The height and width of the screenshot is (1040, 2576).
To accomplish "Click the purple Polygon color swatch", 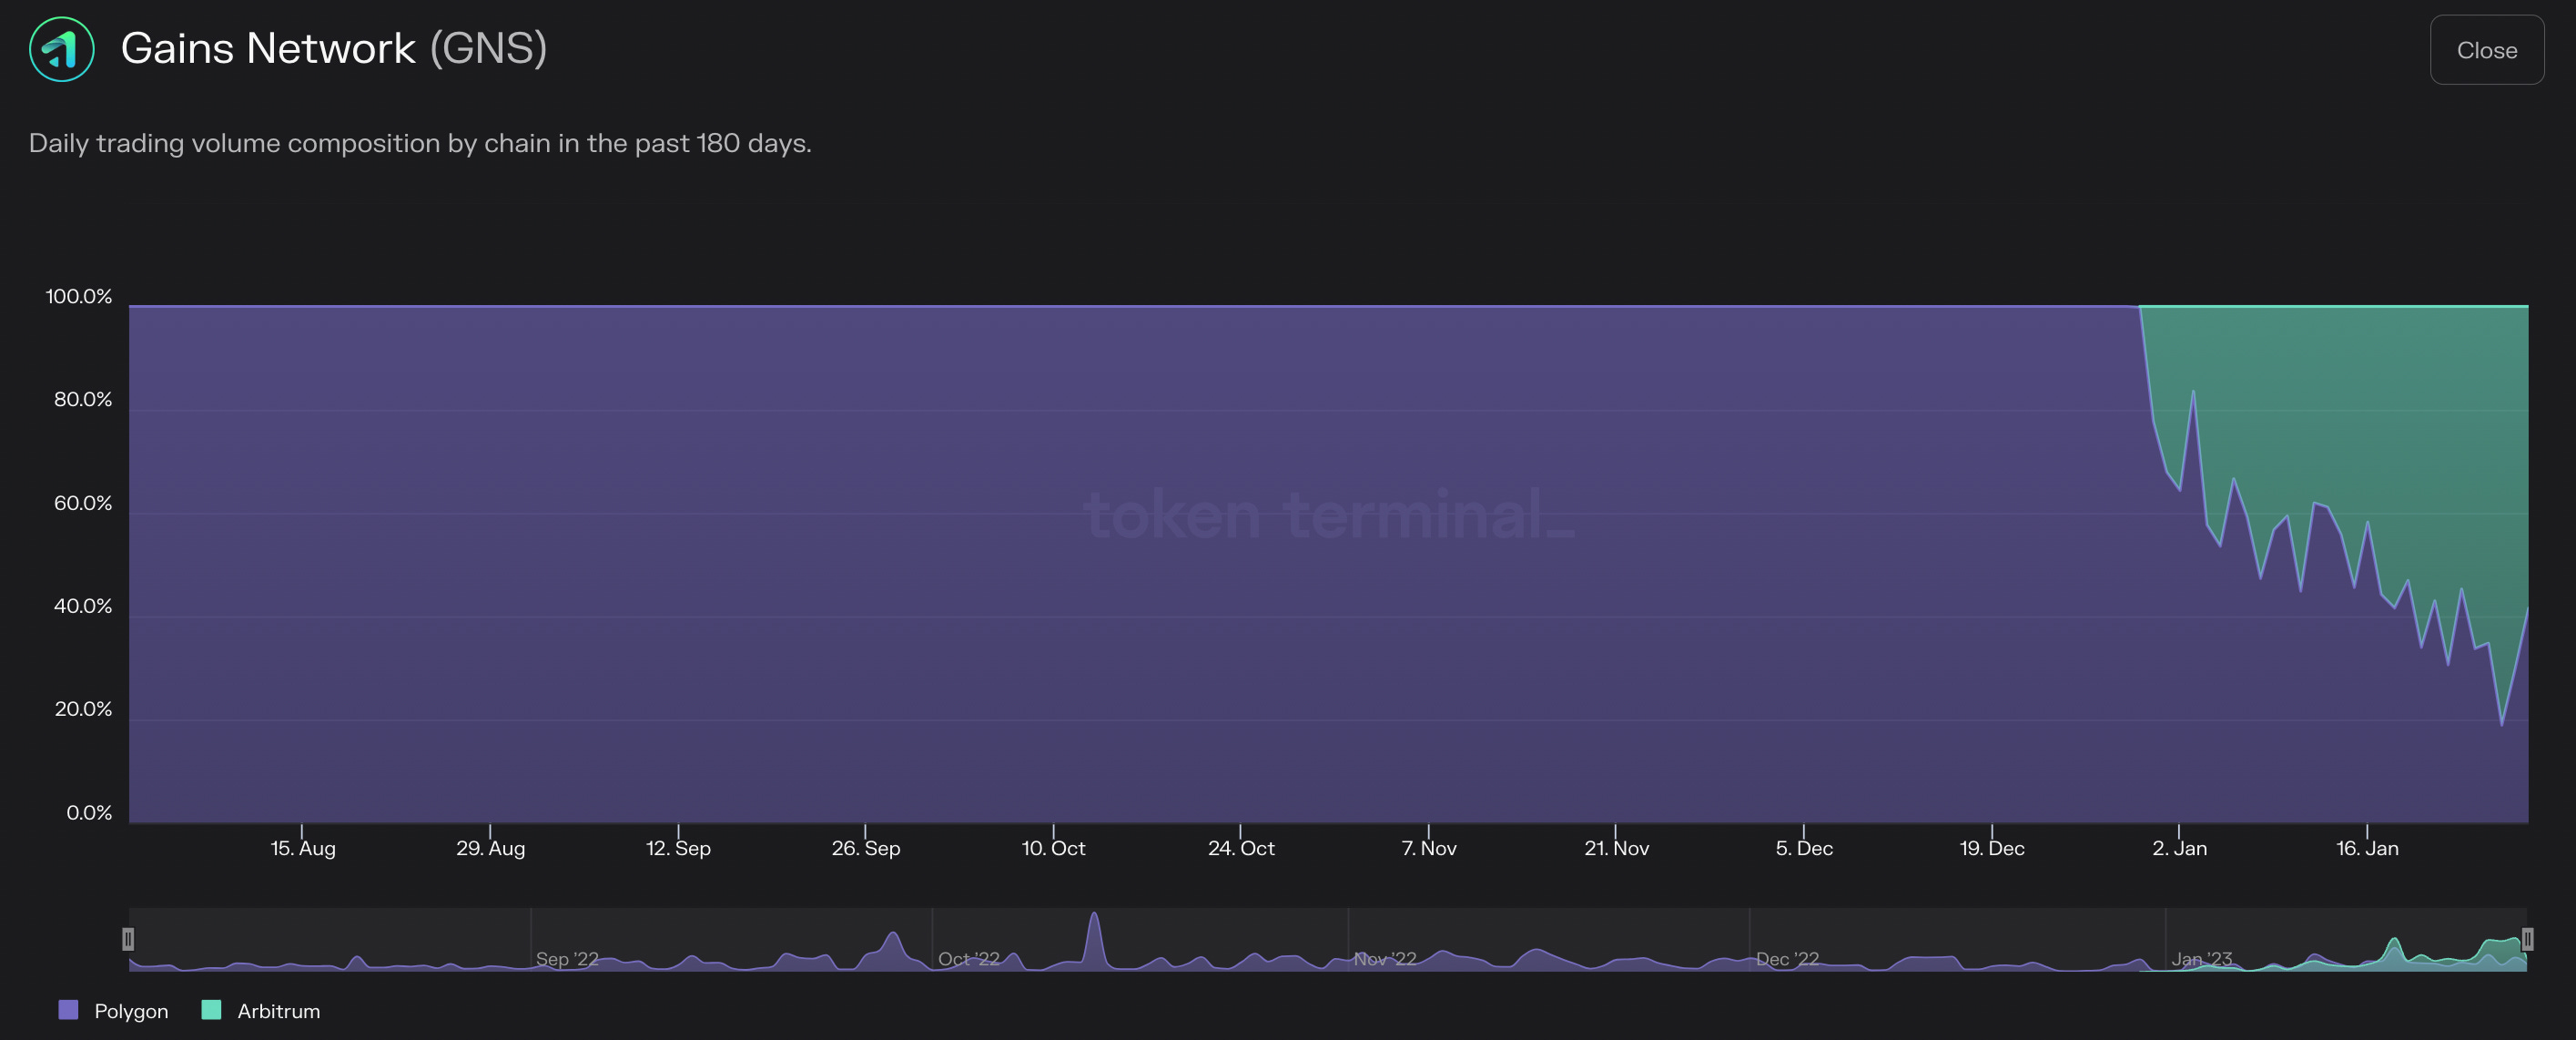I will pyautogui.click(x=68, y=1010).
